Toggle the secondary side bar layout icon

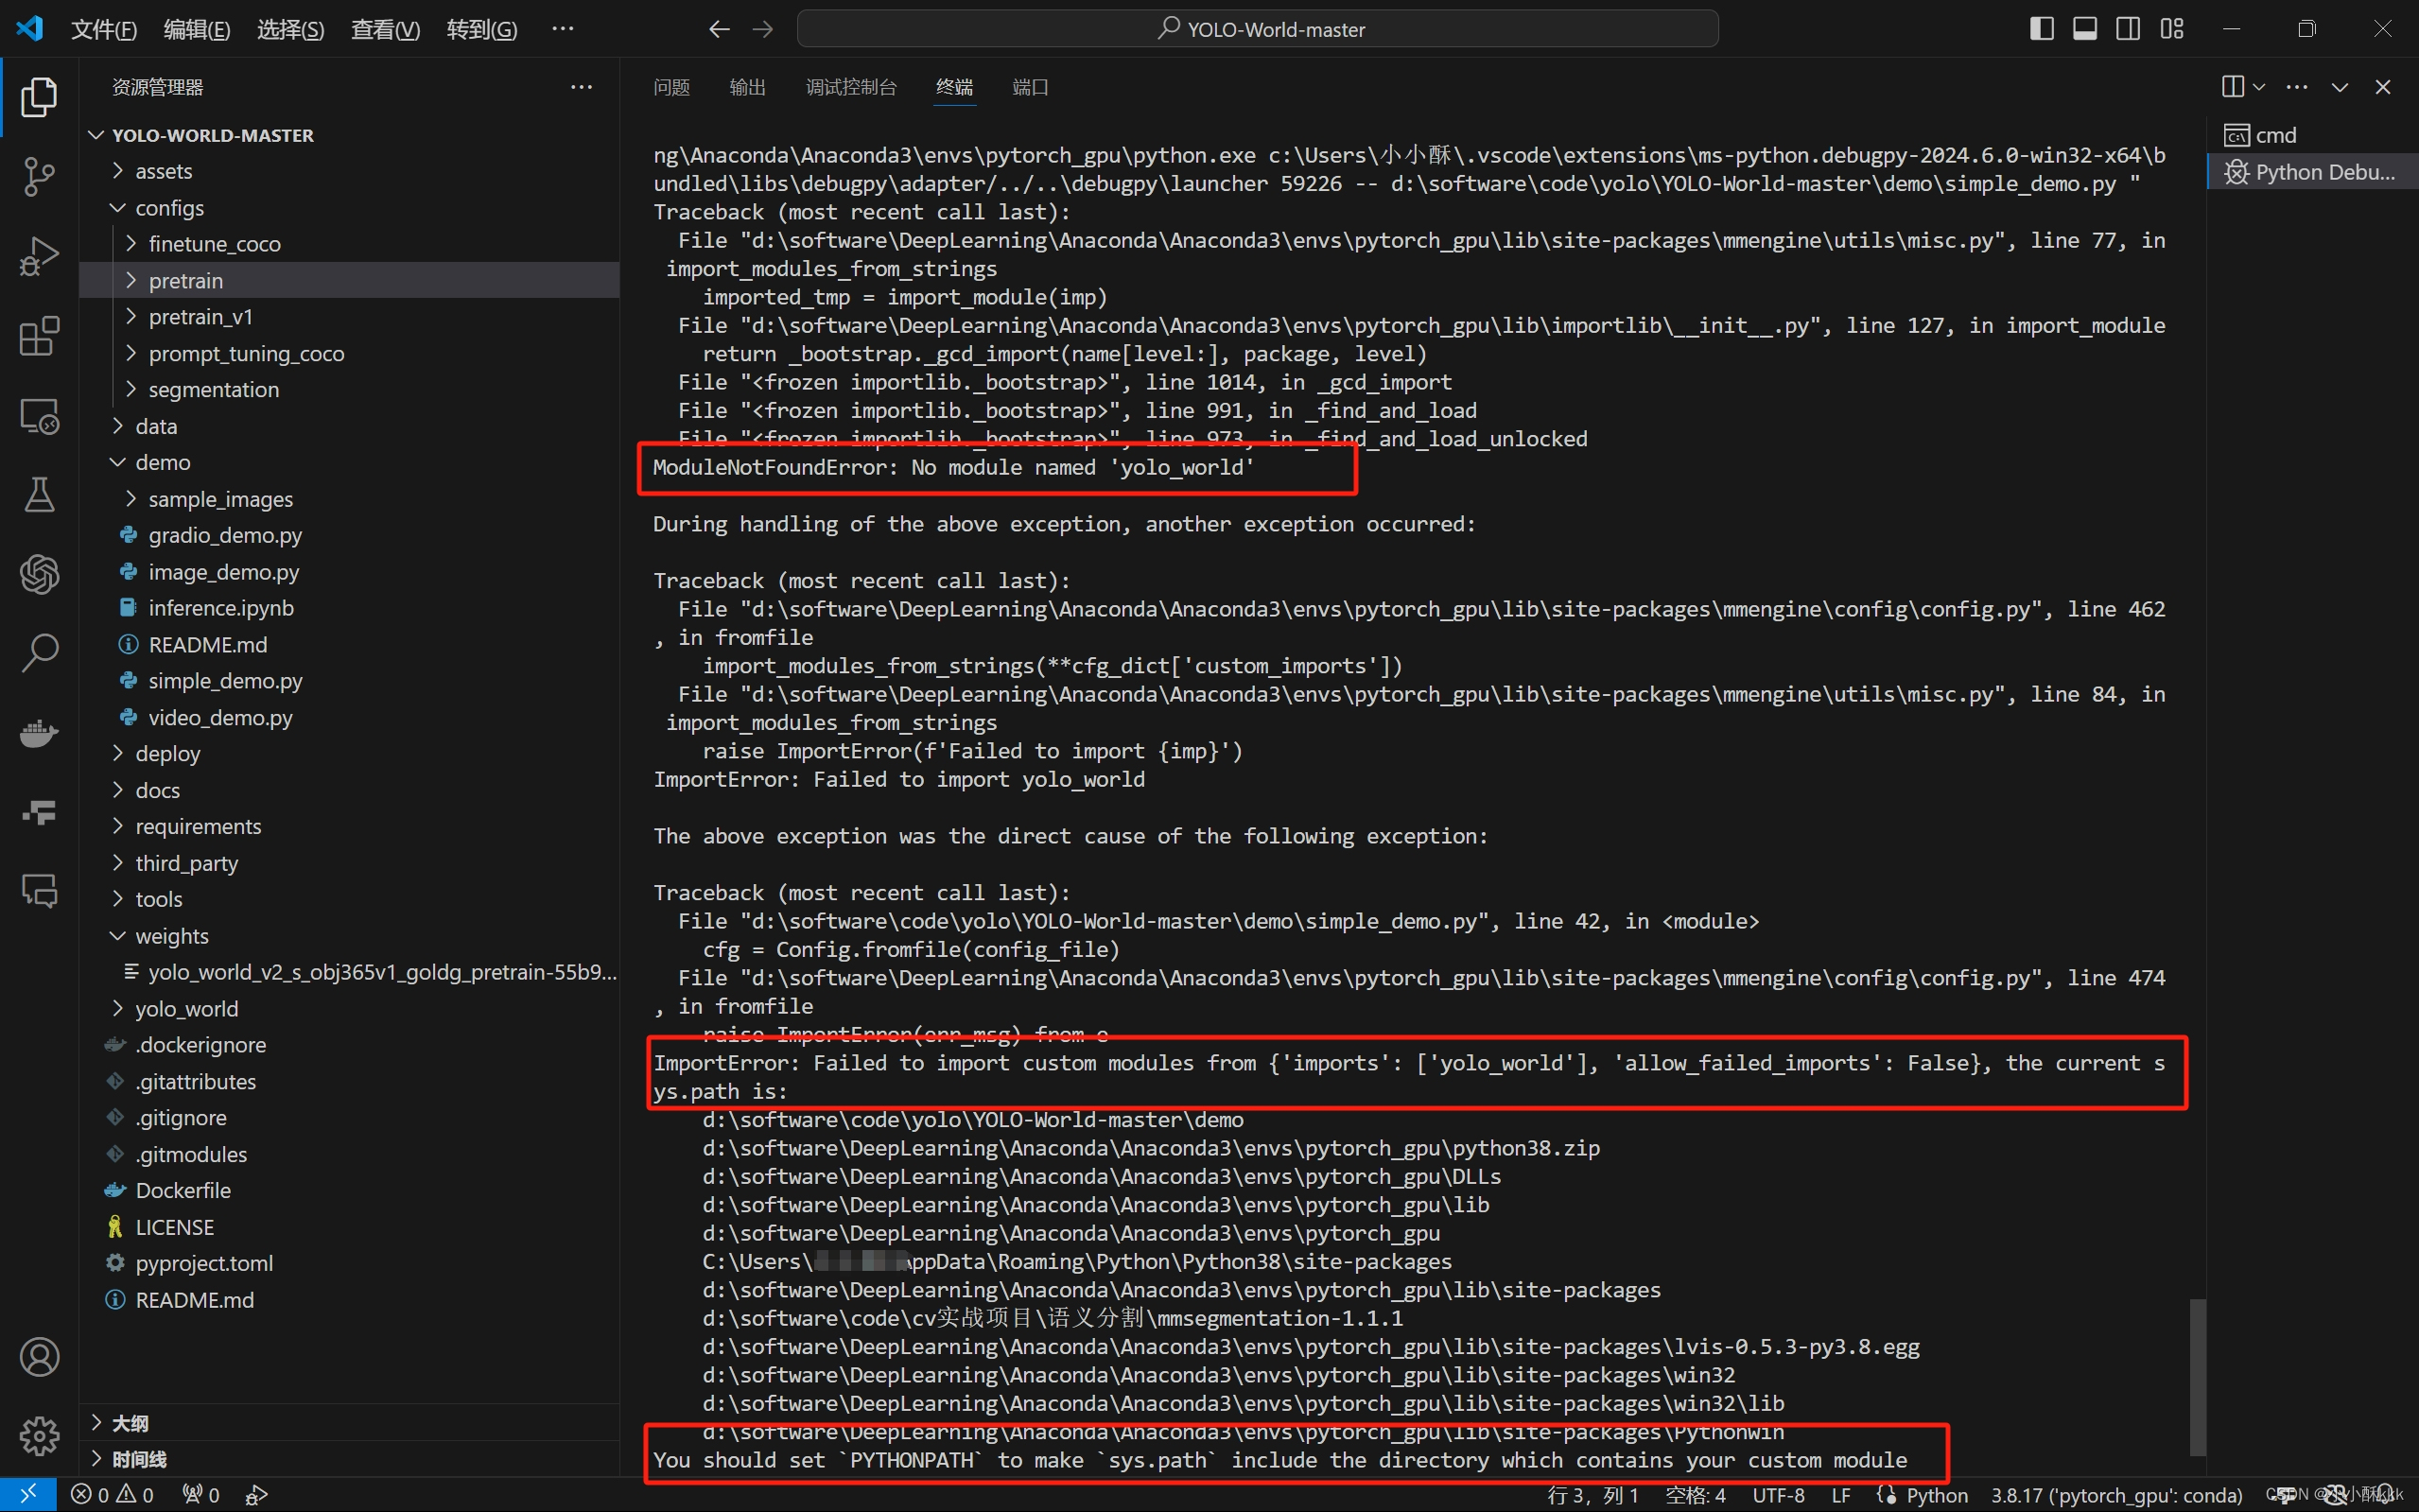click(x=2128, y=29)
